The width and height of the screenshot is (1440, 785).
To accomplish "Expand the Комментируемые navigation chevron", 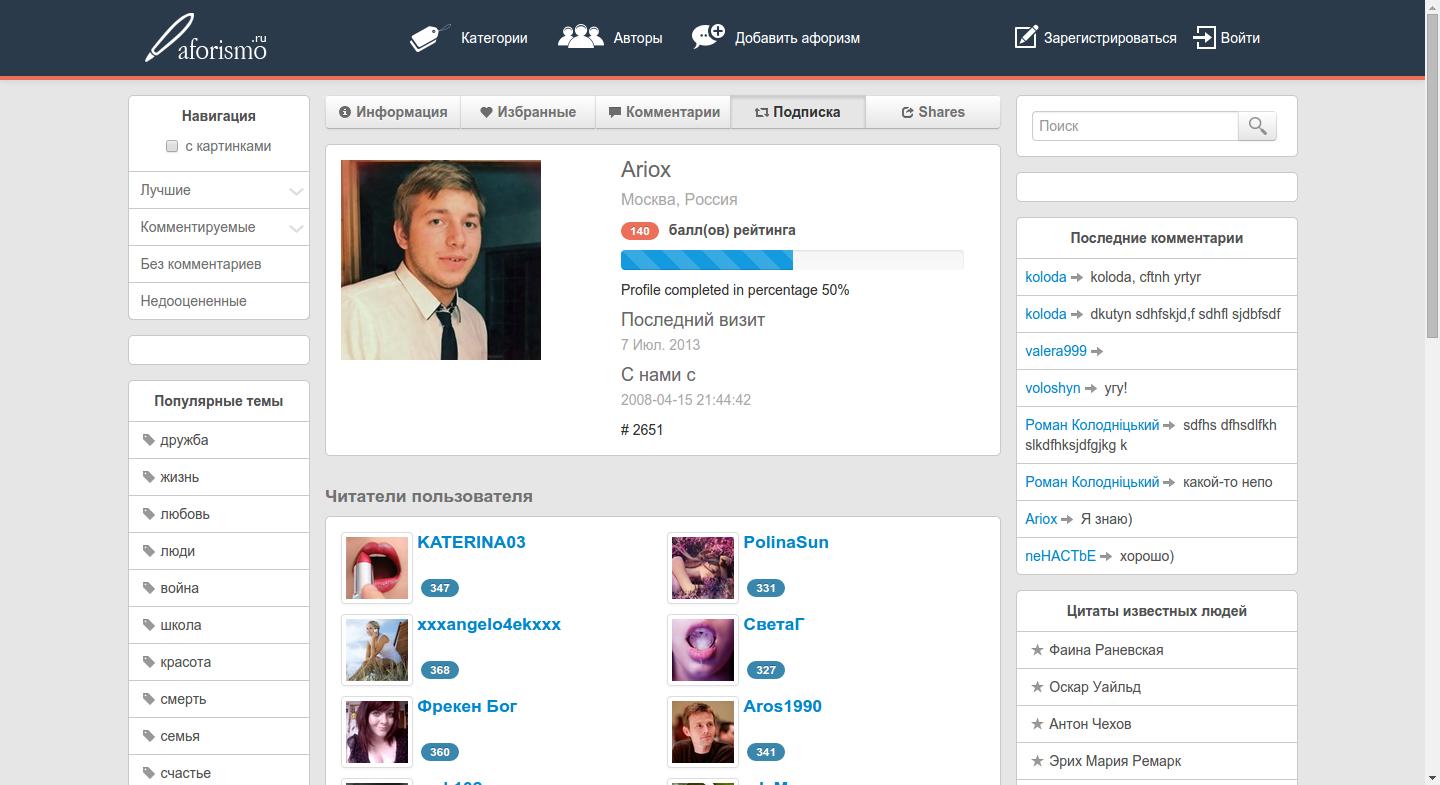I will click(x=296, y=228).
